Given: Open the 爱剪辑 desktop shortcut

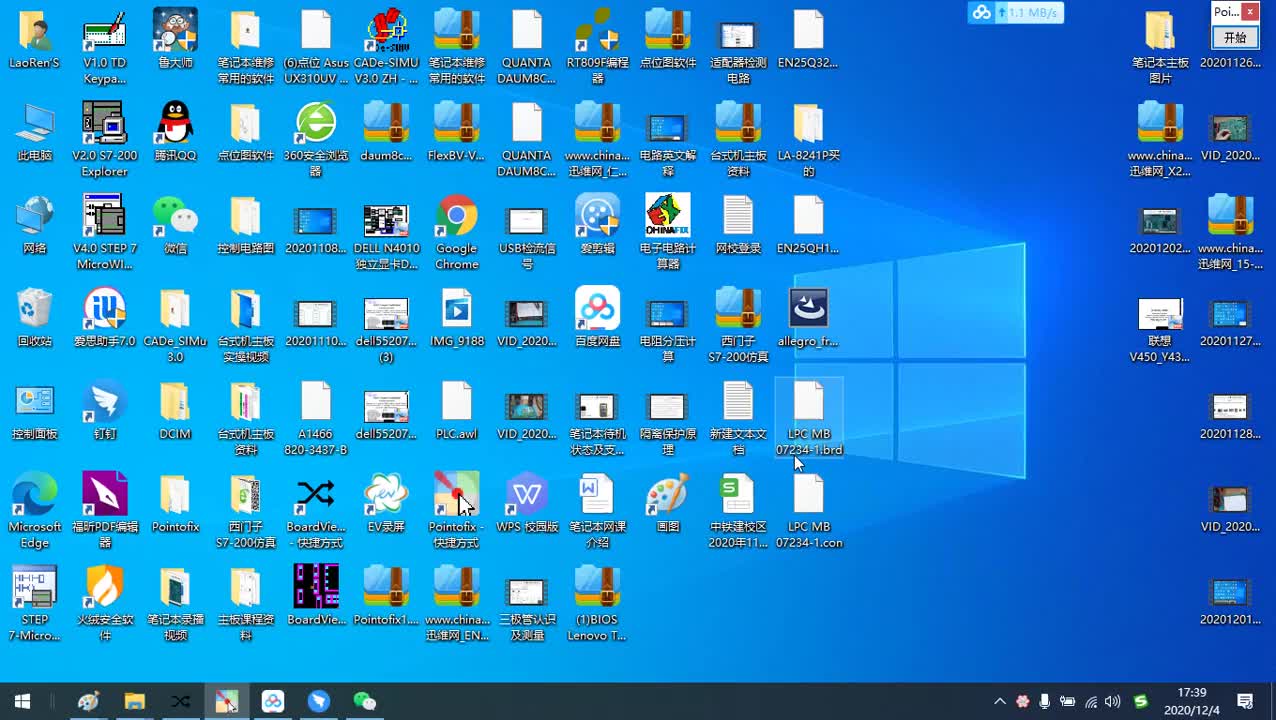Looking at the screenshot, I should point(598,225).
